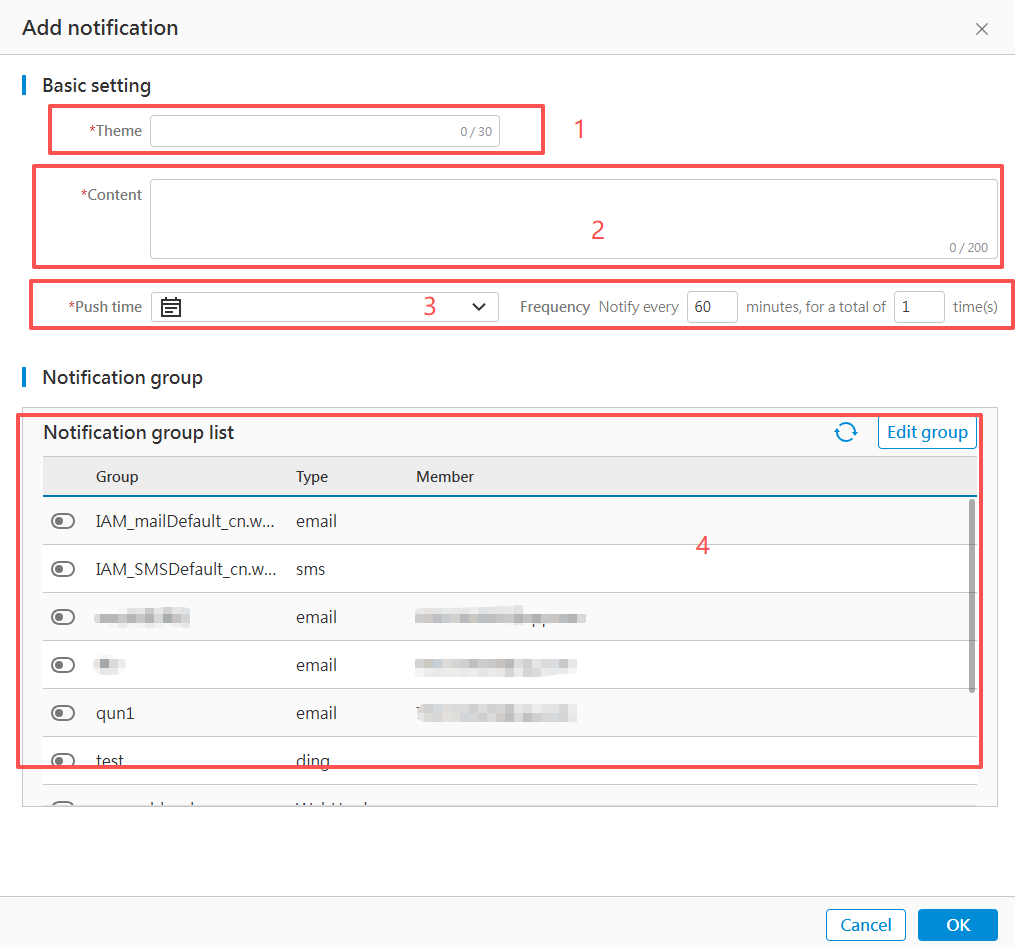
Task: Expand the Push time dropdown arrow
Action: [x=478, y=307]
